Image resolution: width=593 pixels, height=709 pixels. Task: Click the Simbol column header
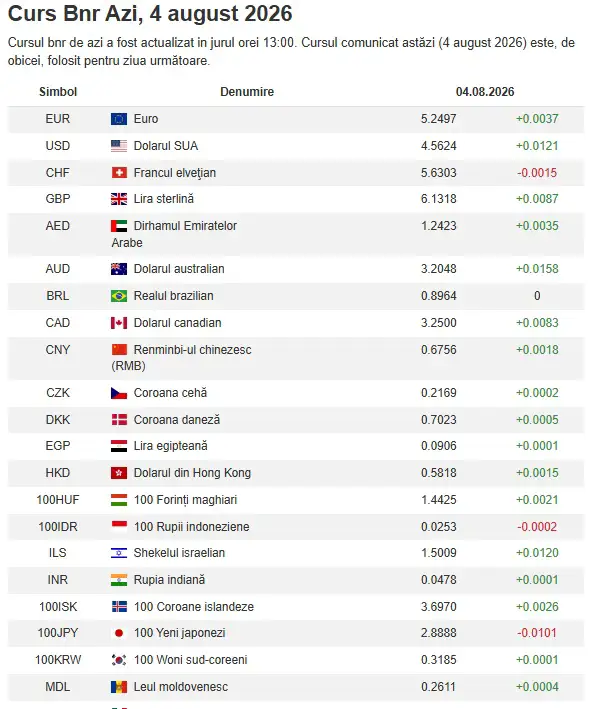[58, 92]
